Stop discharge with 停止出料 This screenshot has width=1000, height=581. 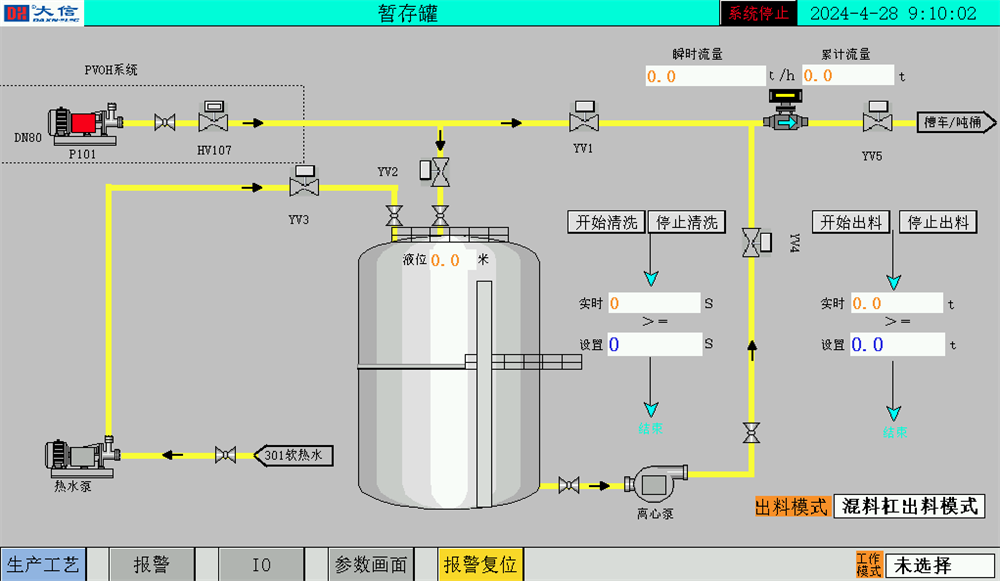pos(938,223)
